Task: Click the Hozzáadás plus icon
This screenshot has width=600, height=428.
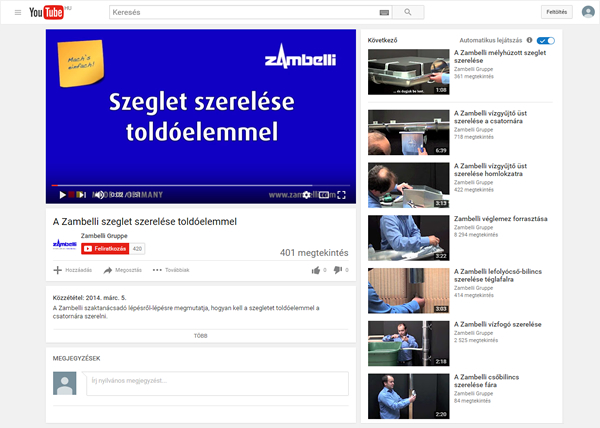Action: click(x=57, y=270)
